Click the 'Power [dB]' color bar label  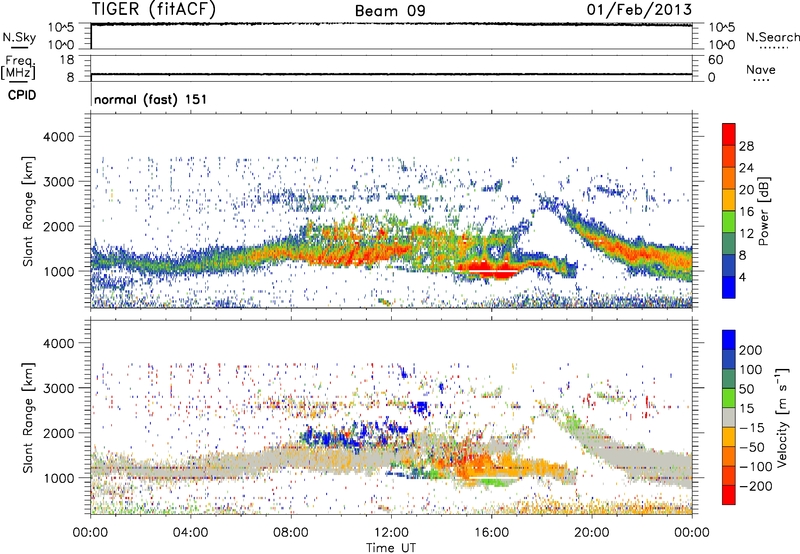pyautogui.click(x=764, y=211)
